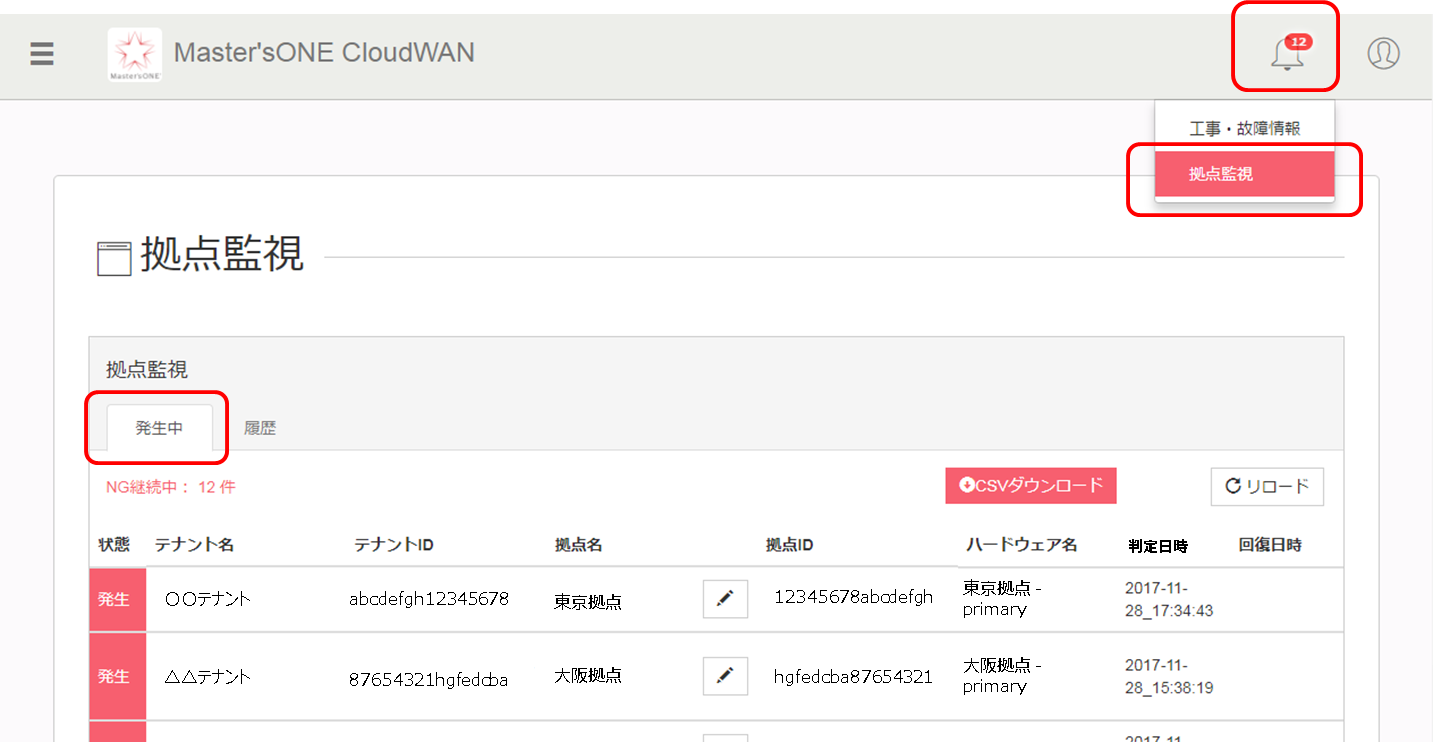This screenshot has height=742, width=1433.
Task: Reload the list with リロード button
Action: (x=1267, y=487)
